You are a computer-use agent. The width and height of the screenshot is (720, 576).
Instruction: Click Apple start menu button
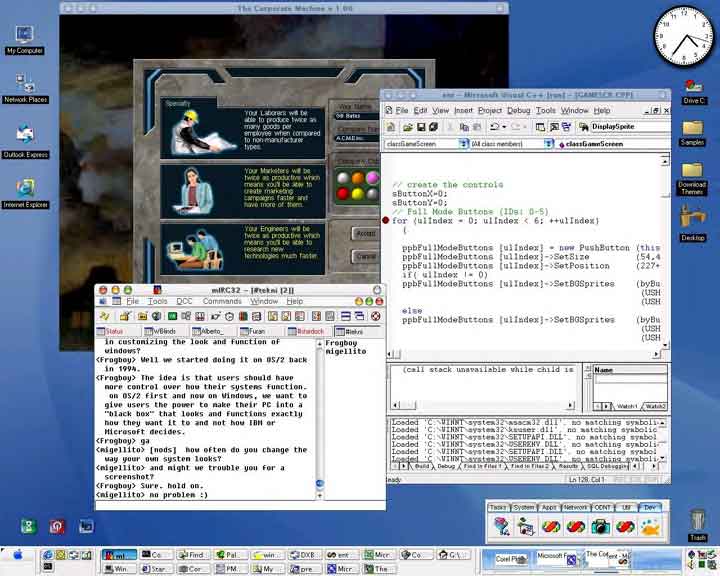tap(18, 554)
